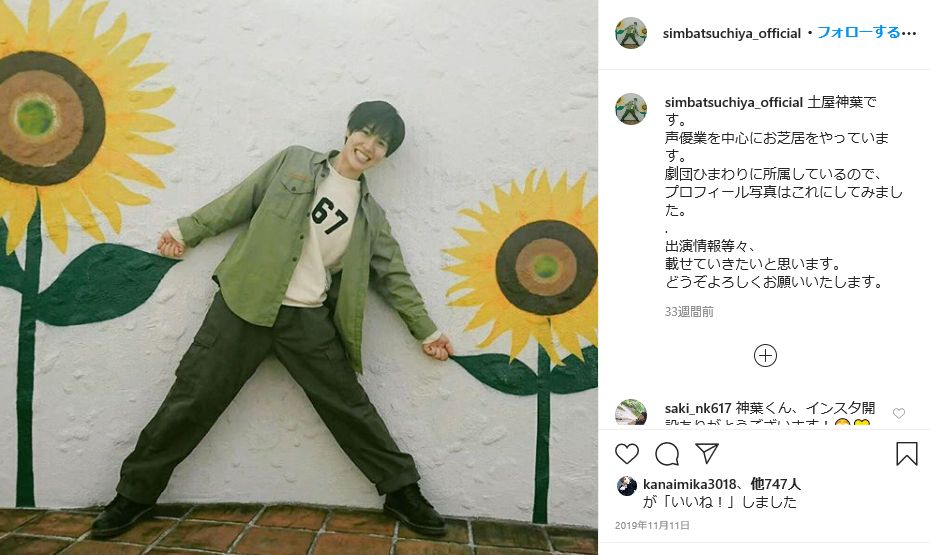Open the avatar next to the caption text
The height and width of the screenshot is (555, 930).
coord(630,109)
